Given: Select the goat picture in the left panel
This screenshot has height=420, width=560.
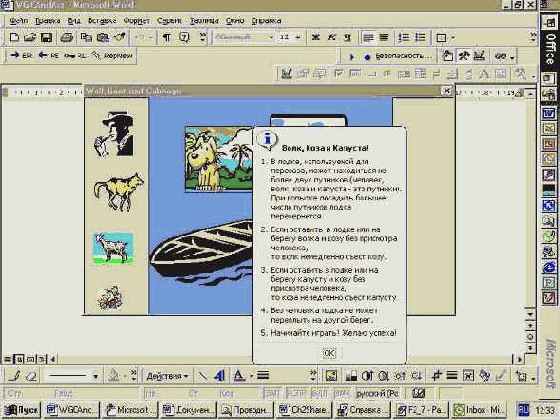Looking at the screenshot, I should coord(114,248).
